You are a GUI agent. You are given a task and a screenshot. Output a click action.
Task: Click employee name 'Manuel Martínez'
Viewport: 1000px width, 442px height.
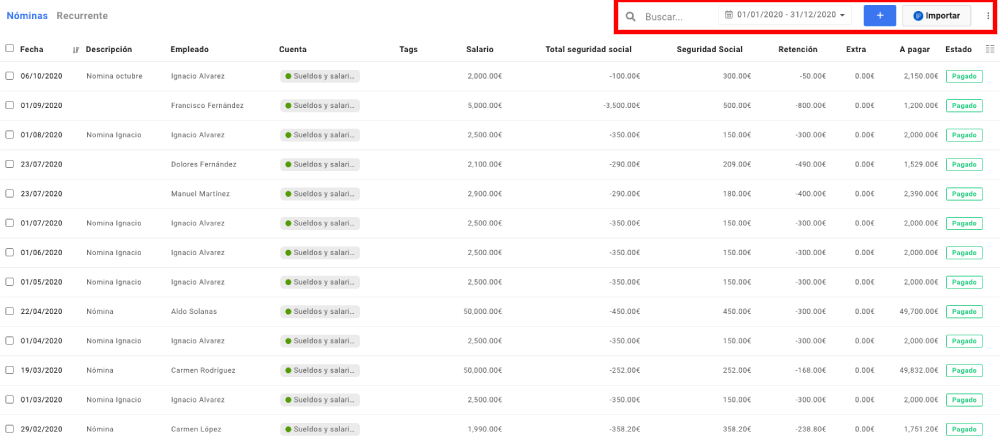200,193
